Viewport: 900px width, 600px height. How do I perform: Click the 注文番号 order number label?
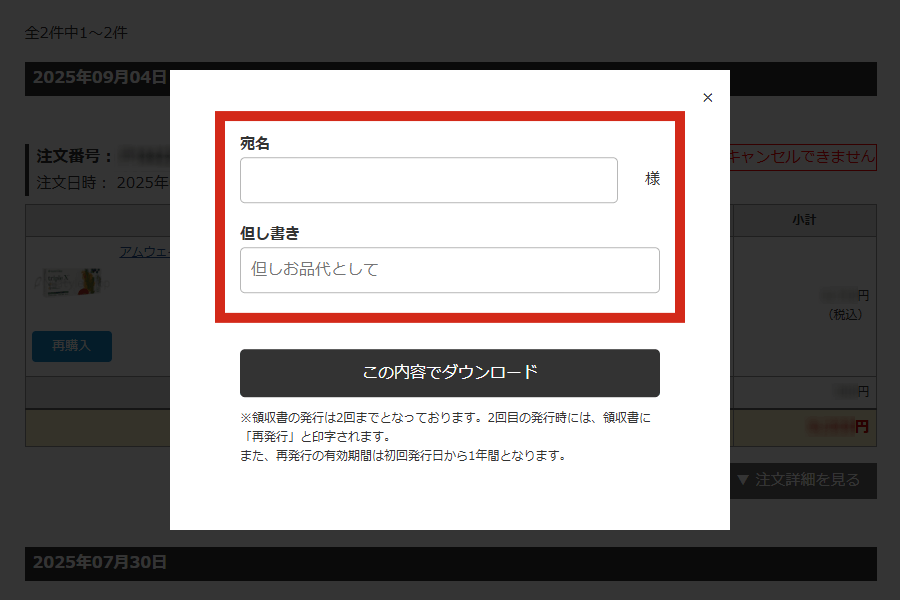(x=75, y=157)
